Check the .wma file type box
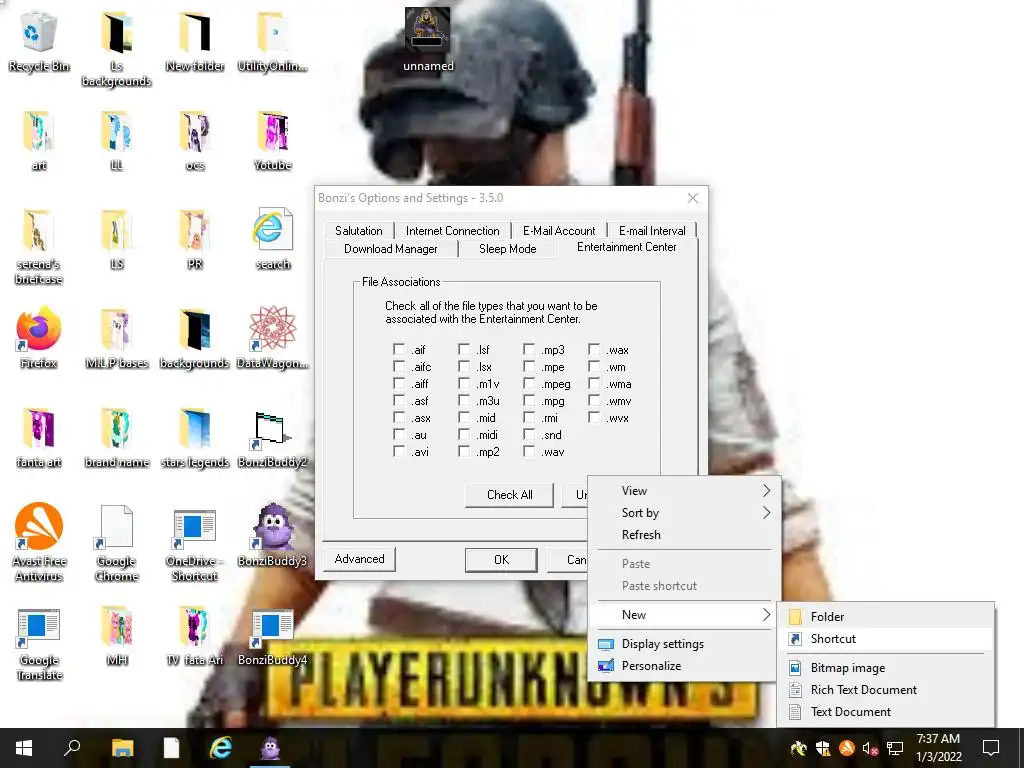The height and width of the screenshot is (768, 1024). click(x=594, y=383)
